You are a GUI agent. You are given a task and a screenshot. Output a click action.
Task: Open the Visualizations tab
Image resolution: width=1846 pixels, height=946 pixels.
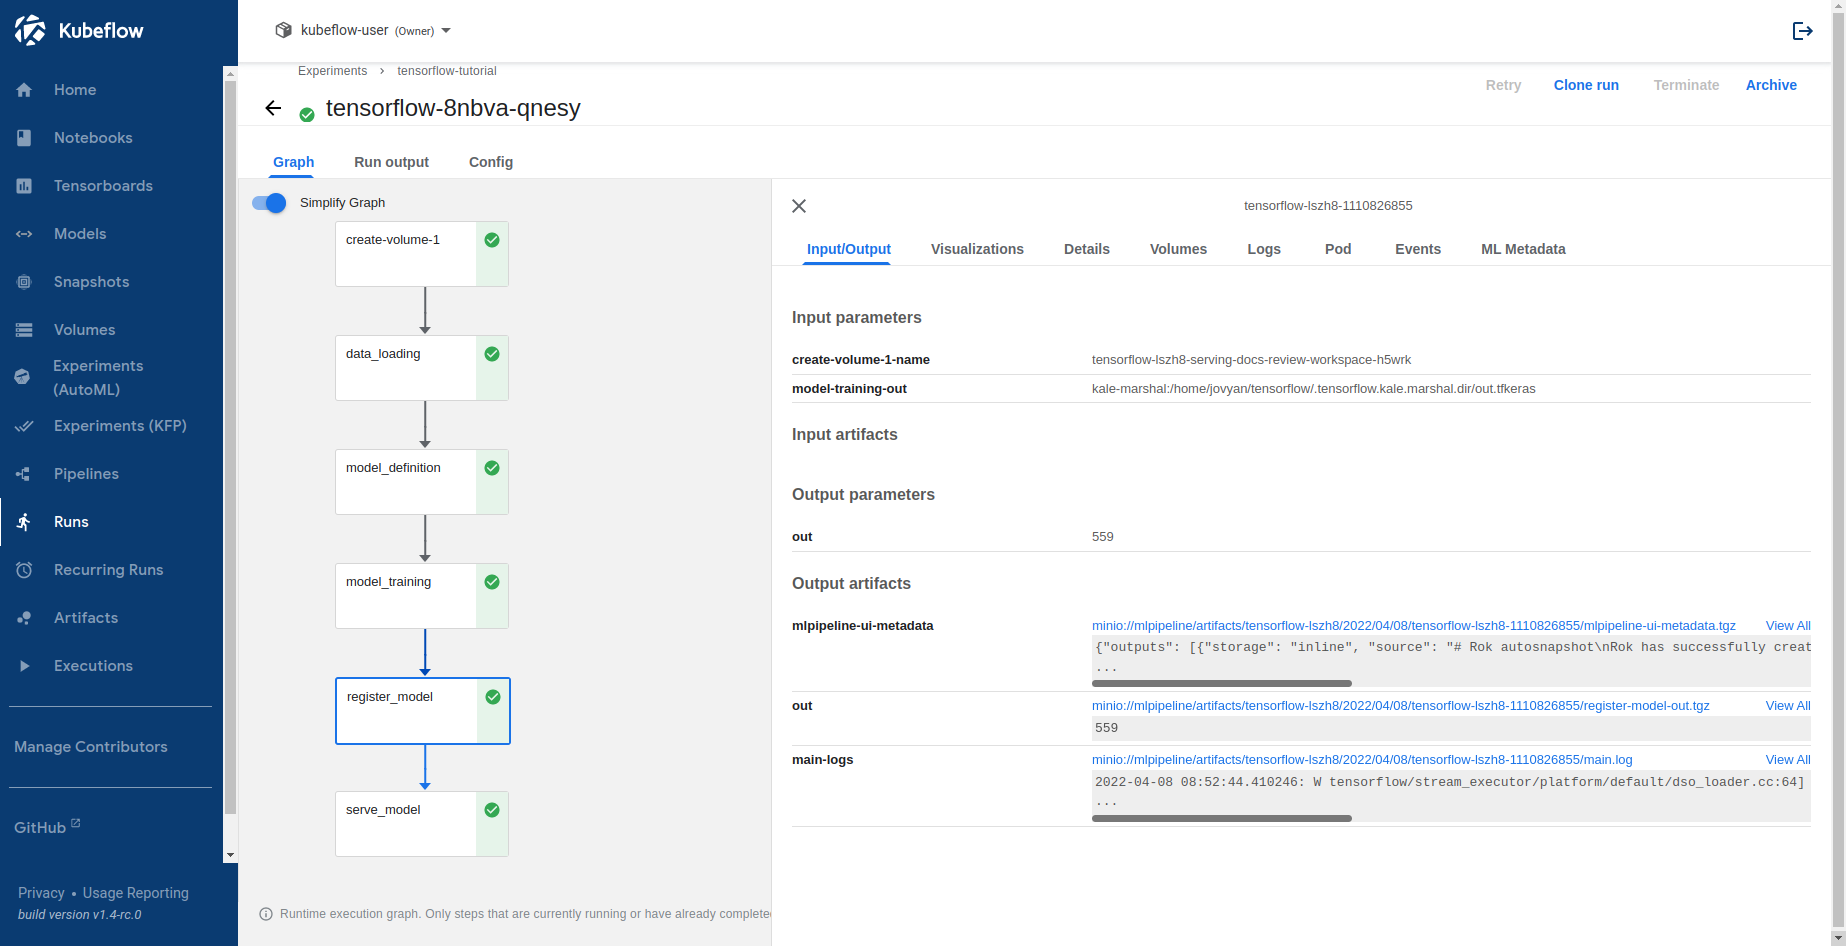click(977, 249)
